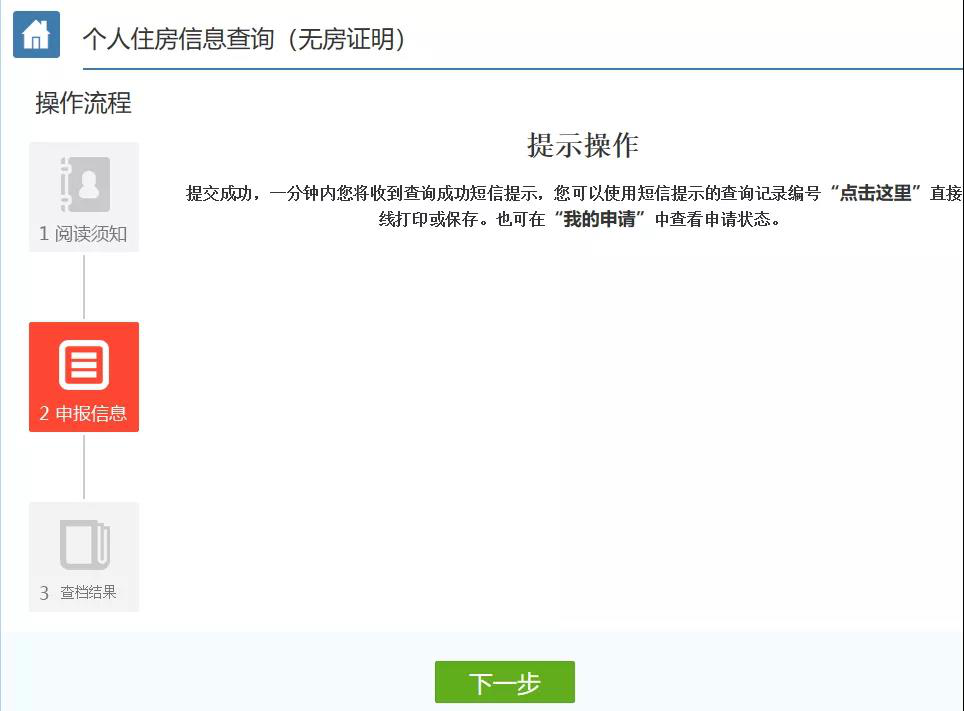This screenshot has width=964, height=711.
Task: Click the 提示操作 heading
Action: click(583, 145)
